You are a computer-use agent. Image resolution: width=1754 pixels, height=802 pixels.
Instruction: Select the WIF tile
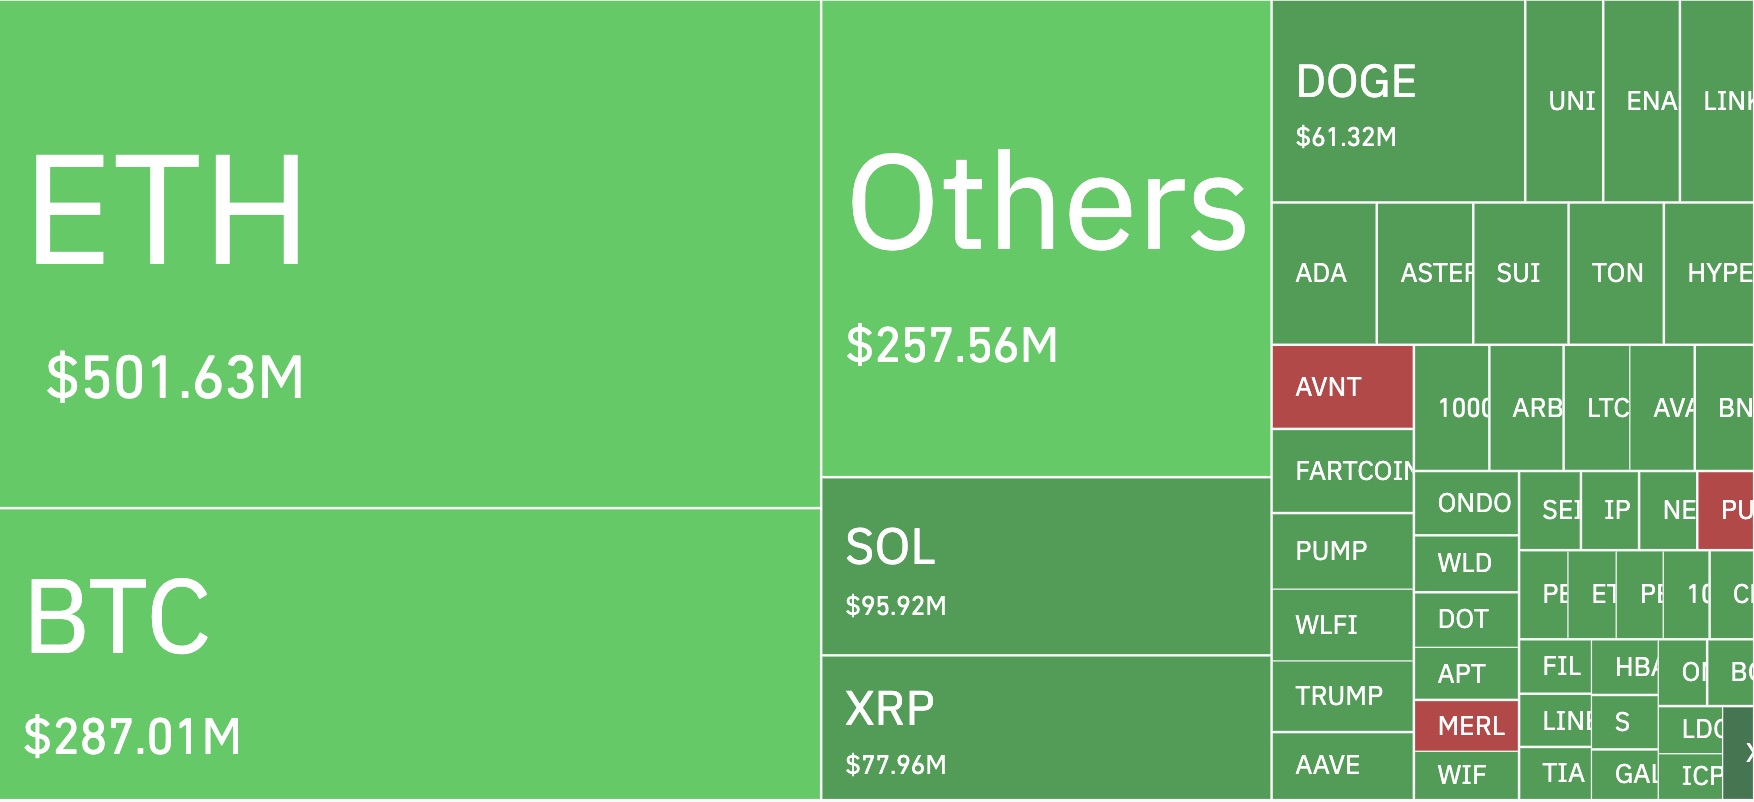(x=1466, y=775)
